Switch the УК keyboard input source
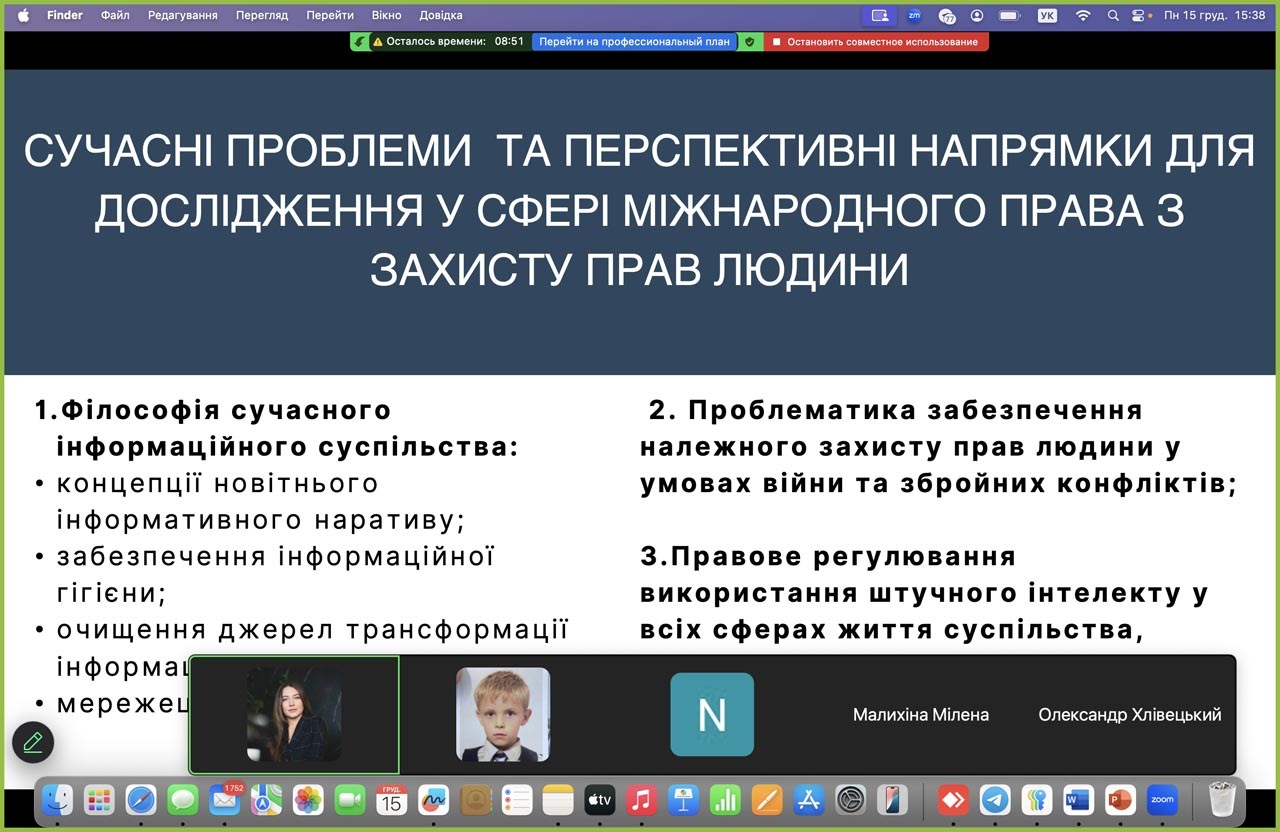The width and height of the screenshot is (1280, 832). coord(1047,16)
